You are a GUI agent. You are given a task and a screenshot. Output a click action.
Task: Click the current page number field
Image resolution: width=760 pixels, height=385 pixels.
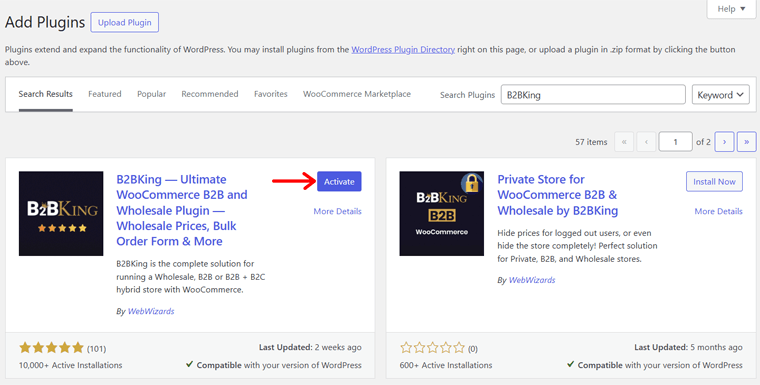tap(675, 142)
